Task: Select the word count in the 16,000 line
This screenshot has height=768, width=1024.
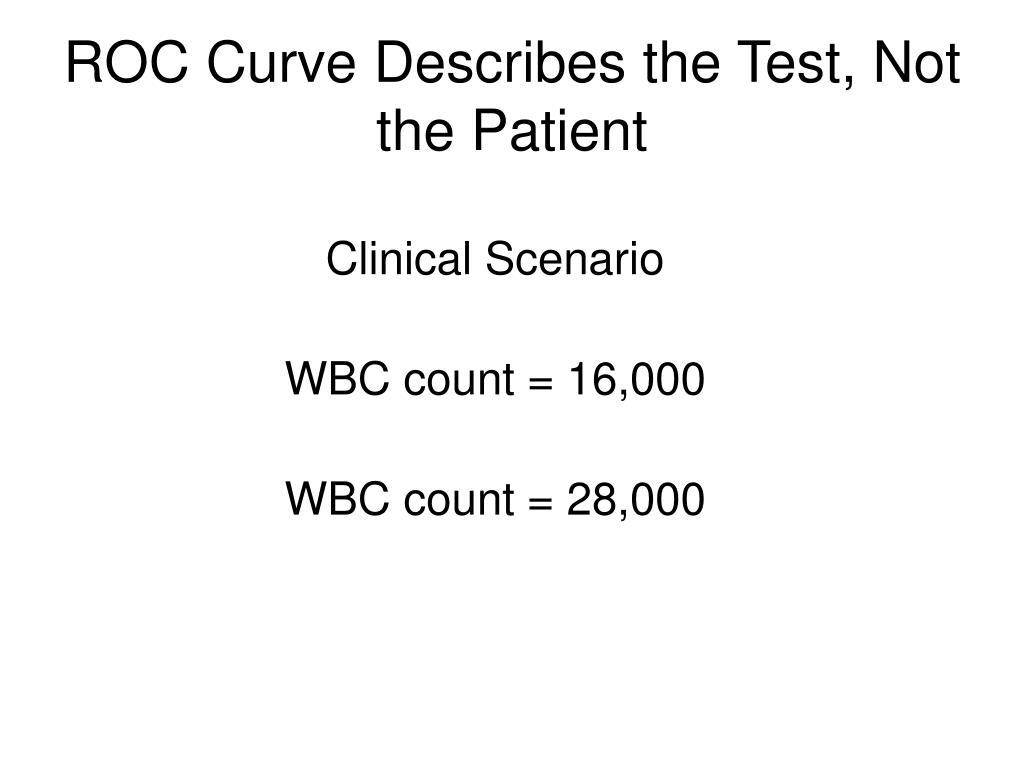Action: 459,381
